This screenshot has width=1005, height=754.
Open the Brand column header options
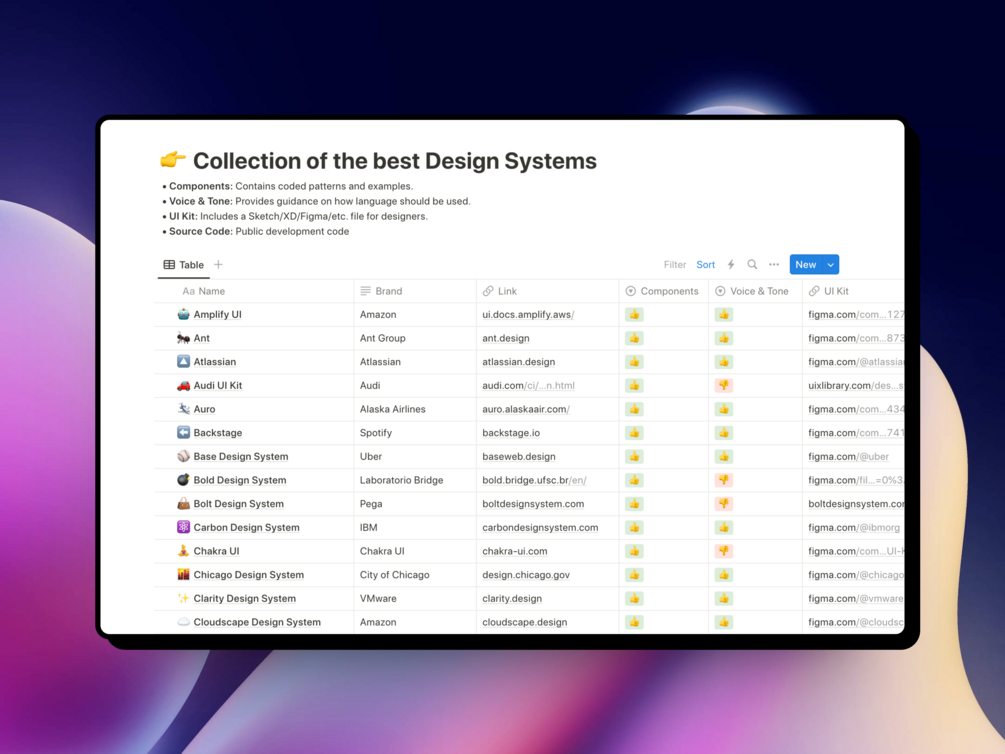[x=381, y=291]
